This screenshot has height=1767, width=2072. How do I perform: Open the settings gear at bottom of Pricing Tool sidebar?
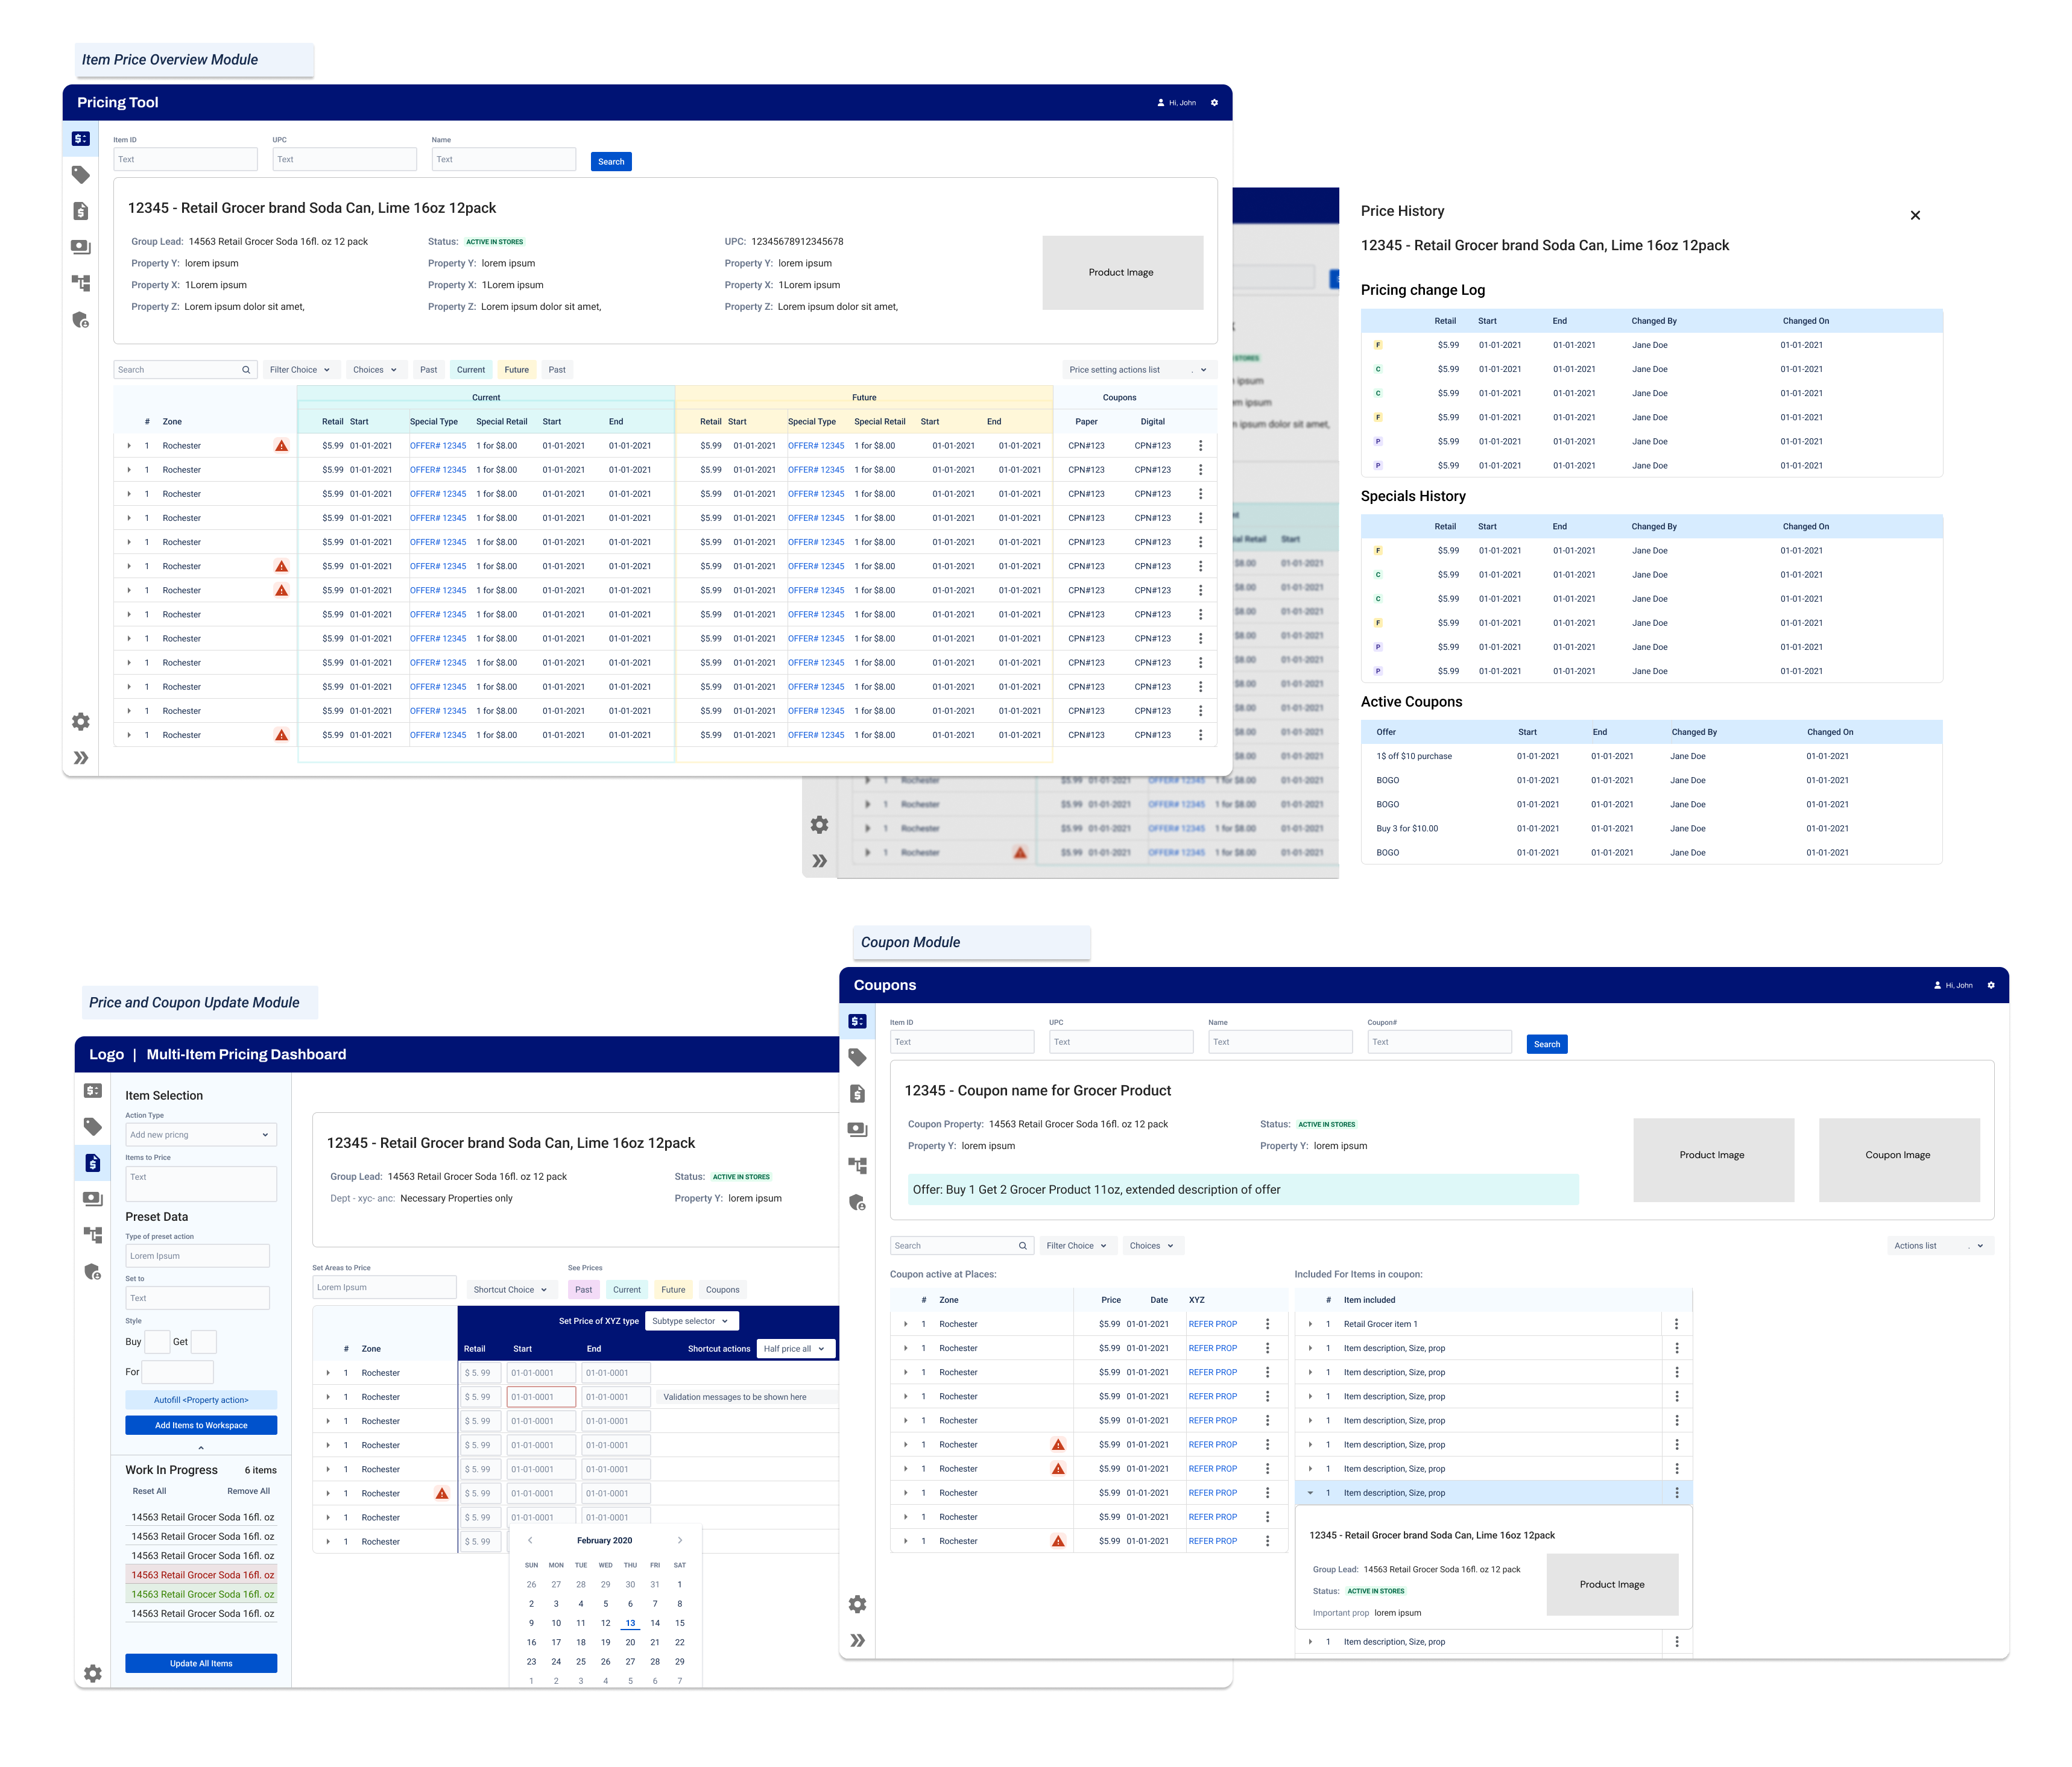[81, 722]
